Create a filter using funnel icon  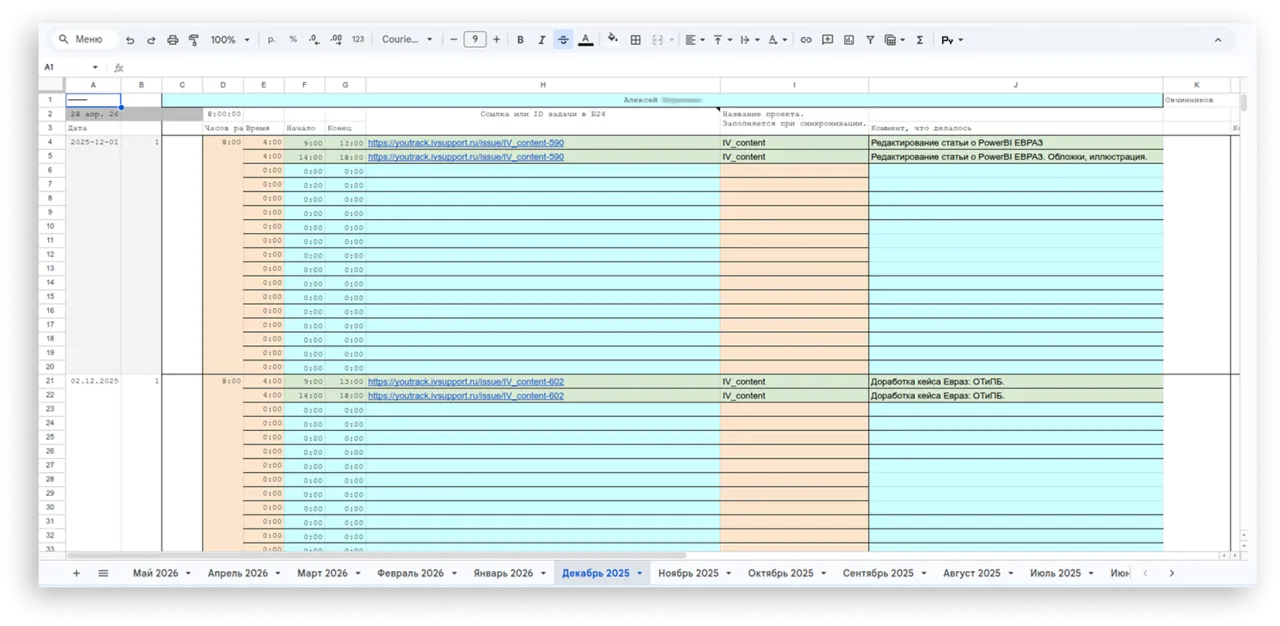pyautogui.click(x=870, y=40)
